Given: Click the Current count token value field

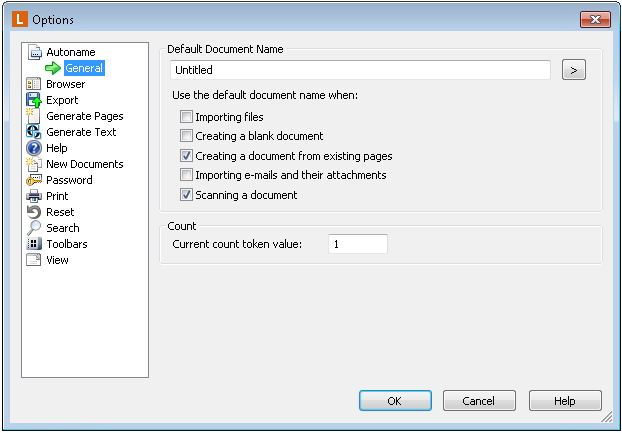Looking at the screenshot, I should (x=358, y=244).
